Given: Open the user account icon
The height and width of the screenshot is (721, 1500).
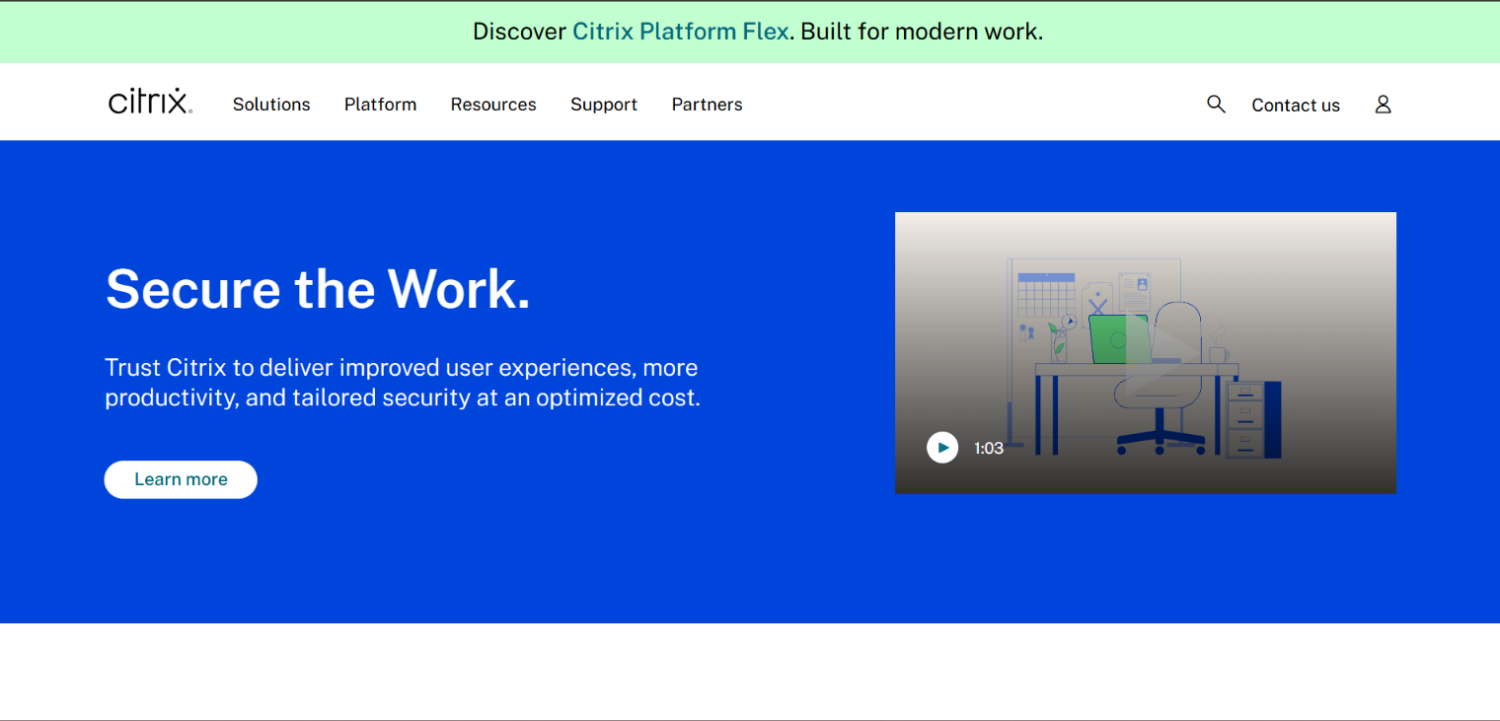Looking at the screenshot, I should [1383, 104].
